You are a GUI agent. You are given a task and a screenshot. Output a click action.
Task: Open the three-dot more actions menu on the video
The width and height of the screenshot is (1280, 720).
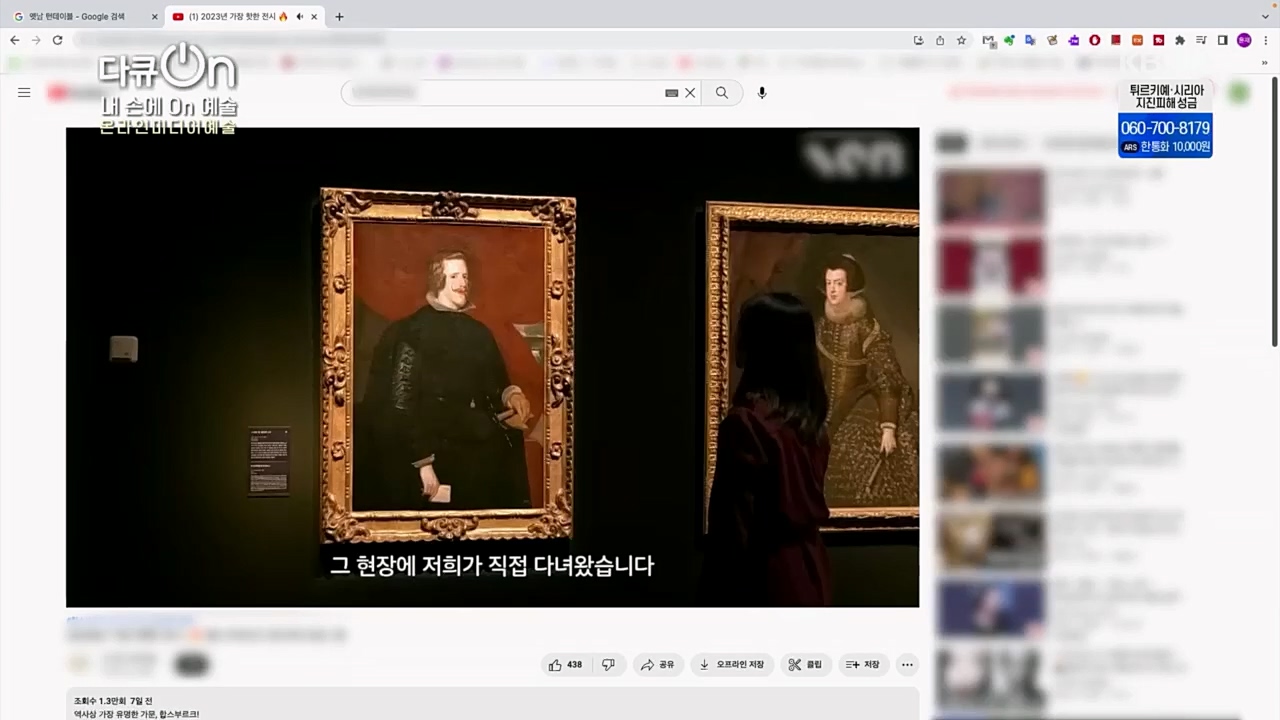907,664
